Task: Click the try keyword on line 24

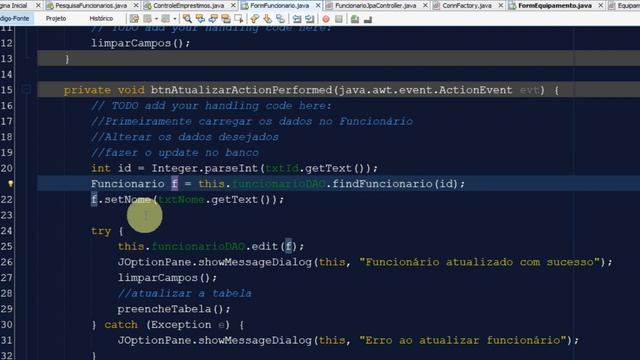Action: [101, 231]
